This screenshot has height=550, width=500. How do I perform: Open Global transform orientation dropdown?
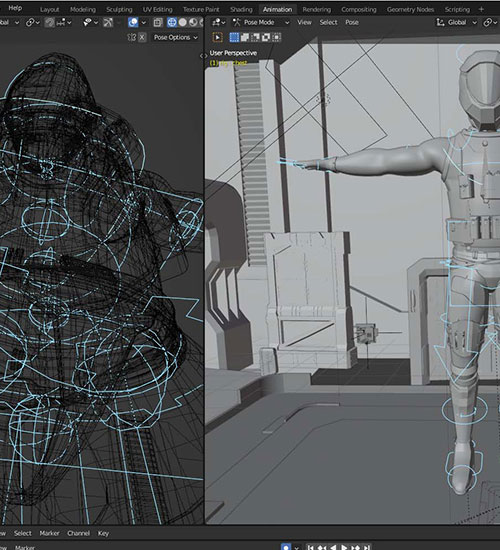coord(456,23)
